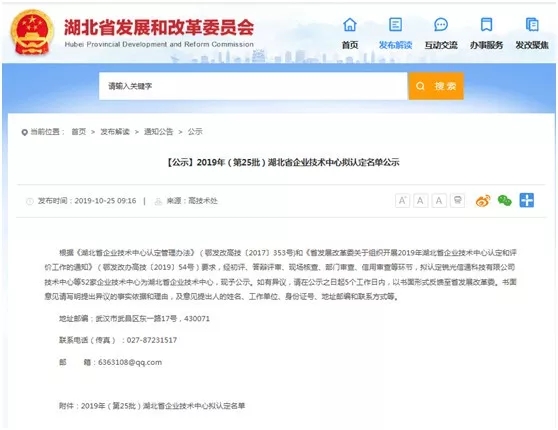Go to 发布解读 breadcrumb link
Viewport: 558px width, 430px height.
115,132
